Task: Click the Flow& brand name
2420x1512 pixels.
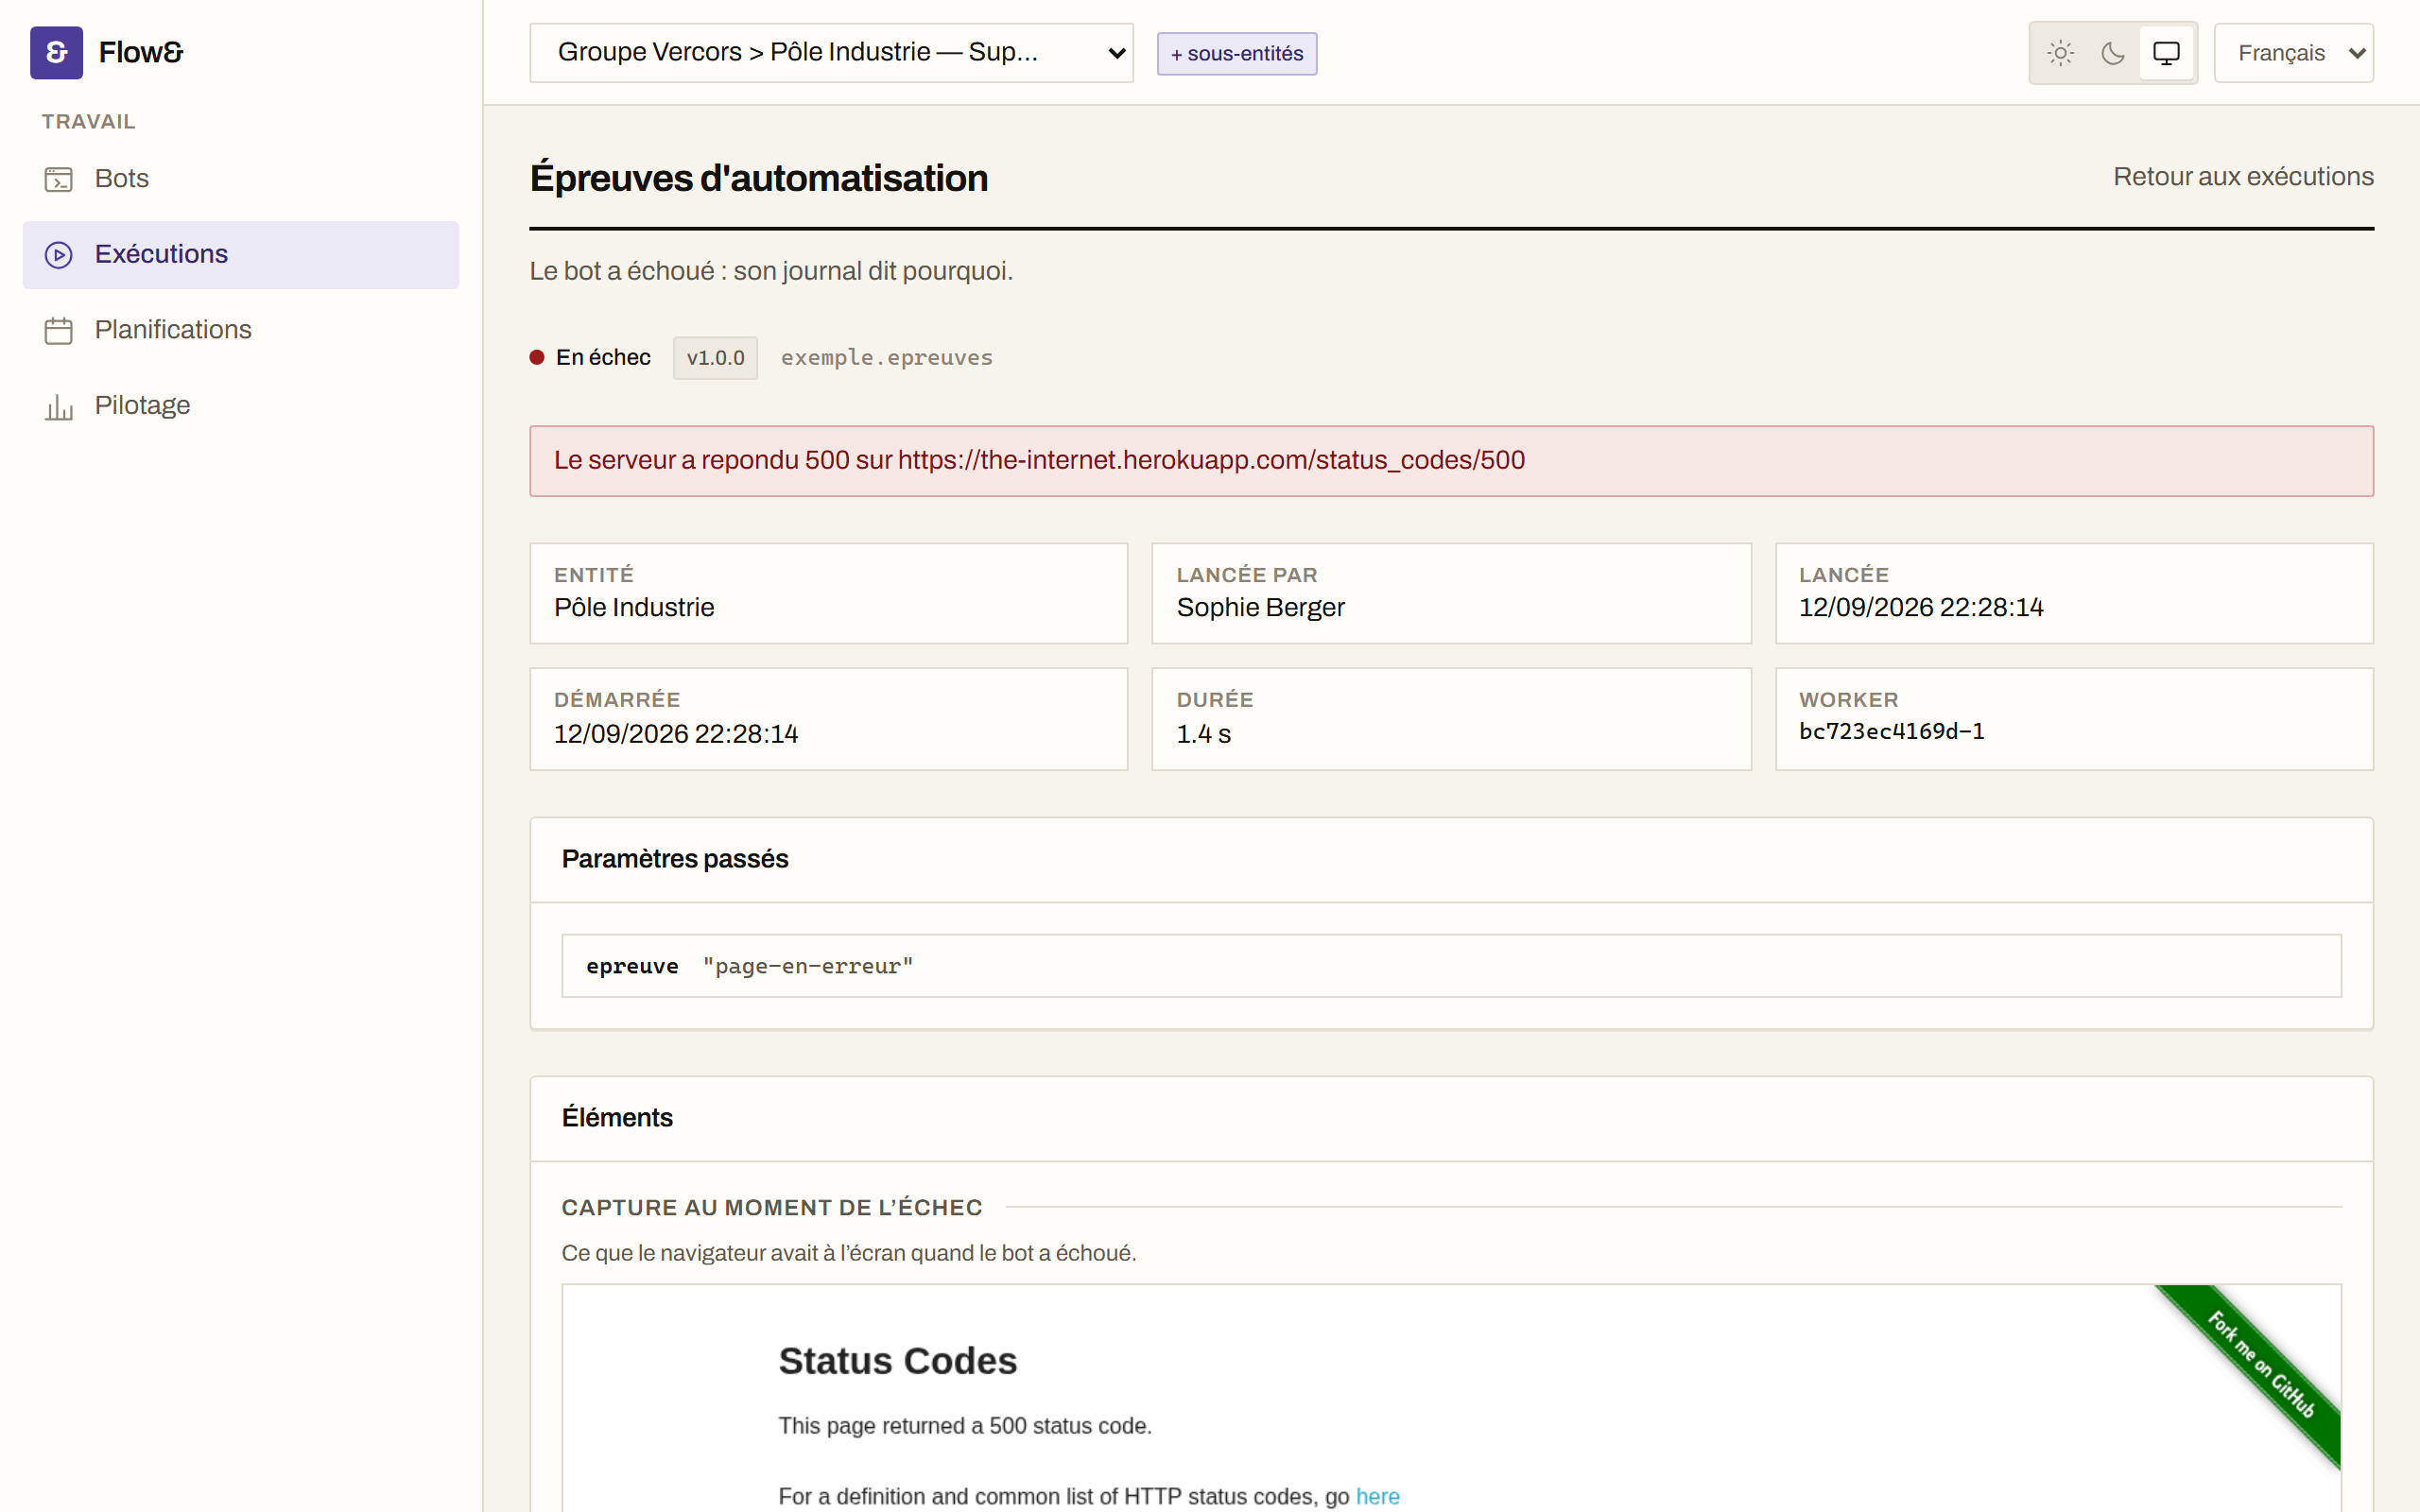Action: point(141,52)
